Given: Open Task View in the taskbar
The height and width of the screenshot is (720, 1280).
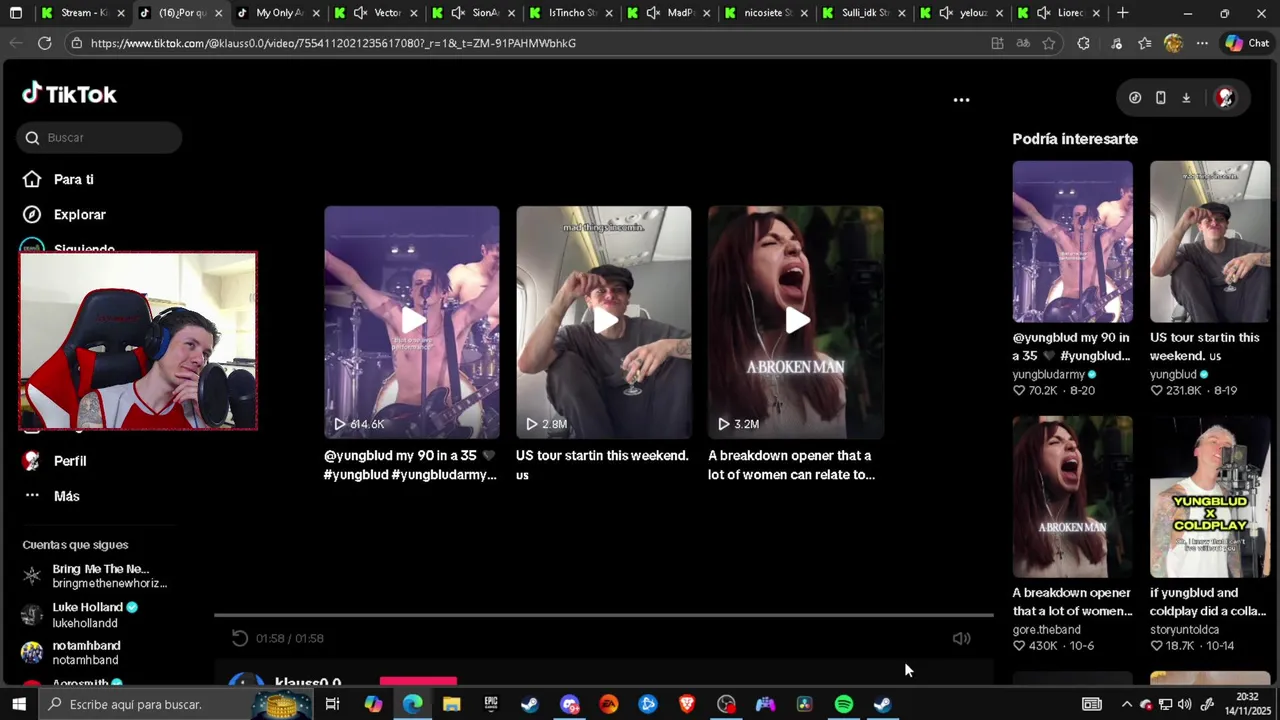Looking at the screenshot, I should 332,704.
